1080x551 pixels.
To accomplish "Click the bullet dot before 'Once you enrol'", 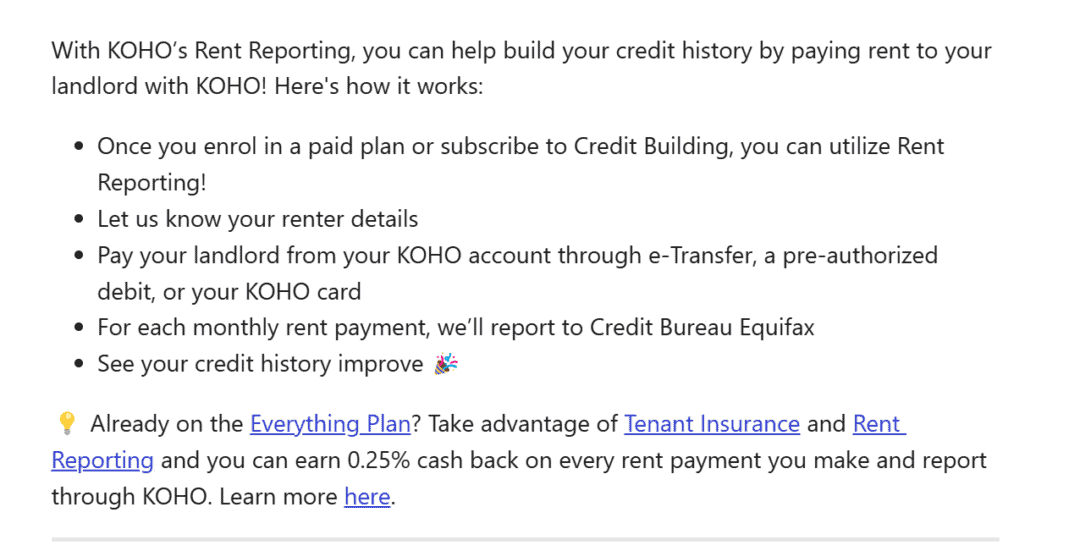I will tap(79, 147).
